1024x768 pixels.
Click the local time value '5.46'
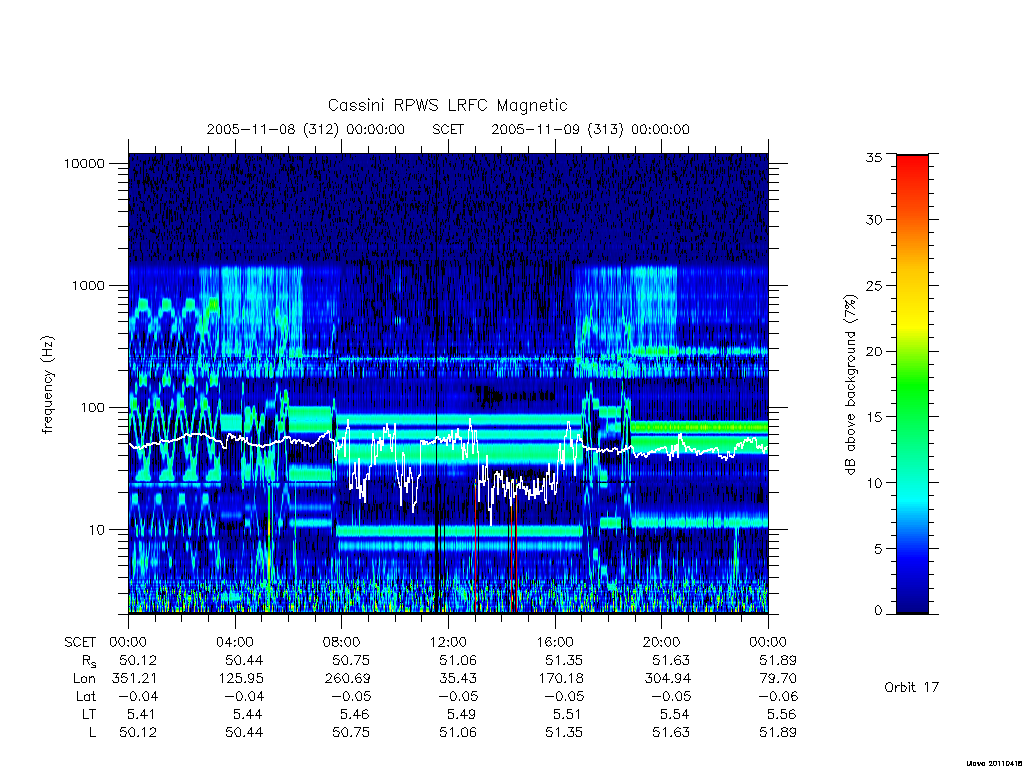click(355, 714)
